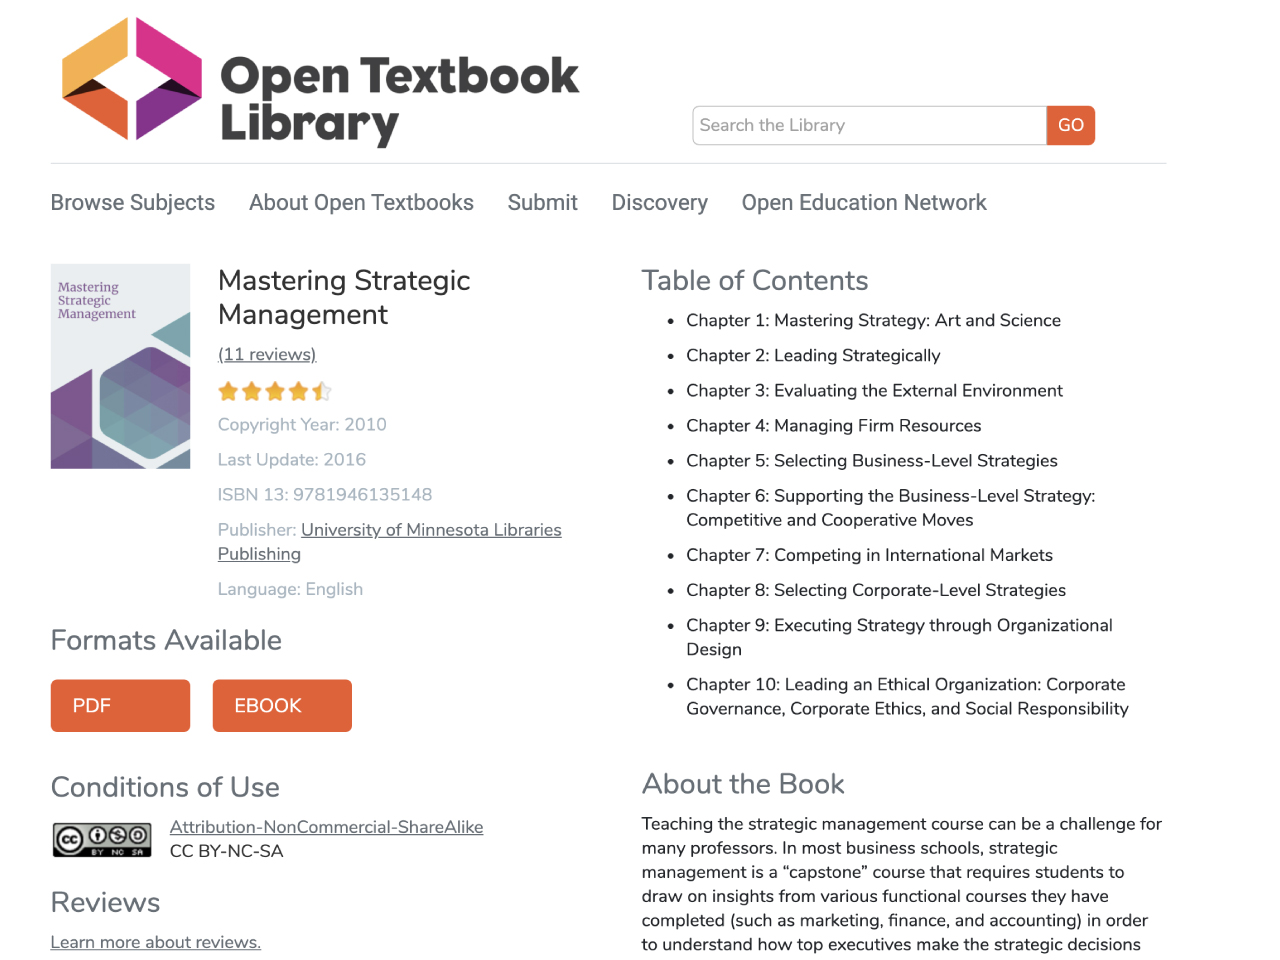Click the GO search button
Viewport: 1280px width, 960px height.
1071,125
